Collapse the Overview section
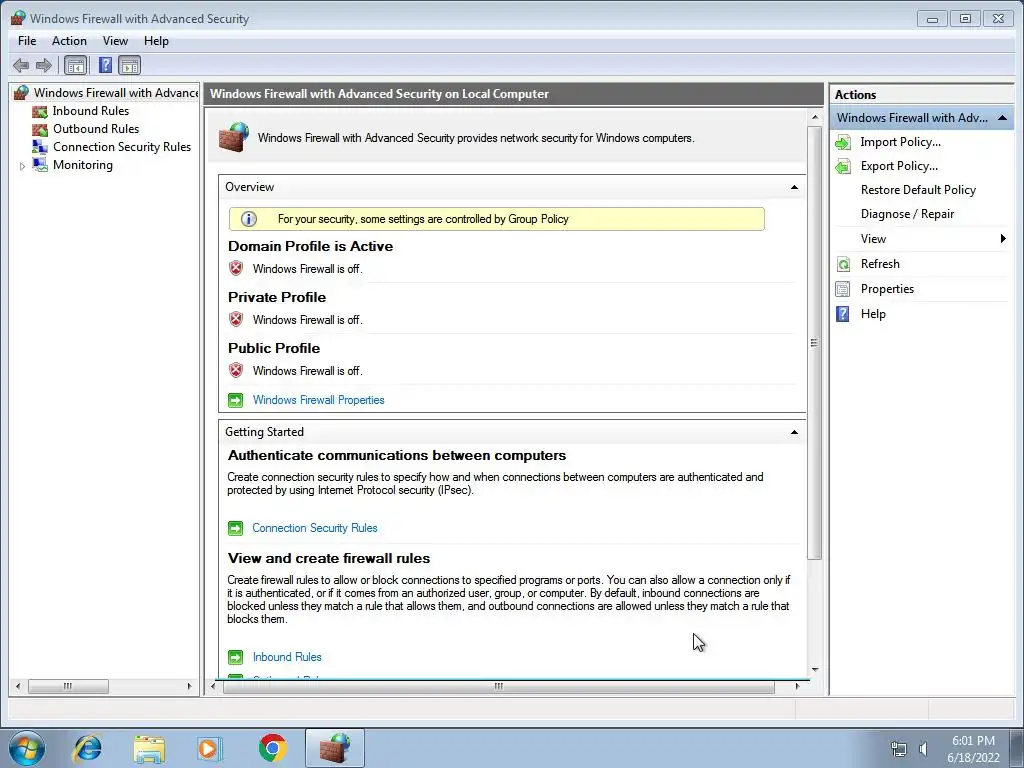The width and height of the screenshot is (1024, 768). pos(794,187)
